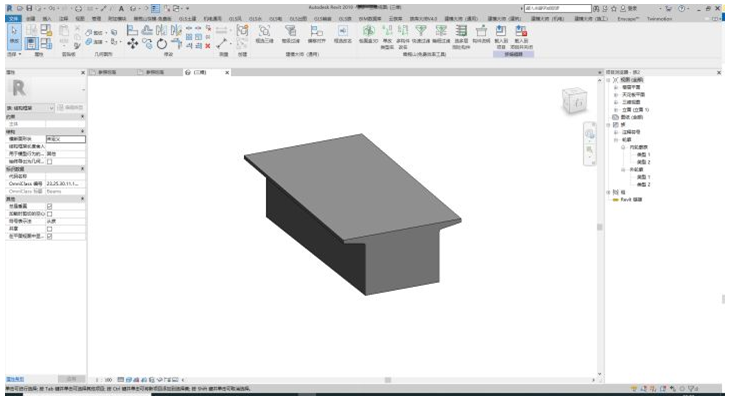This screenshot has height=398, width=731.
Task: Toggle the 加载时剪切的空心 checkbox
Action: pyautogui.click(x=49, y=213)
